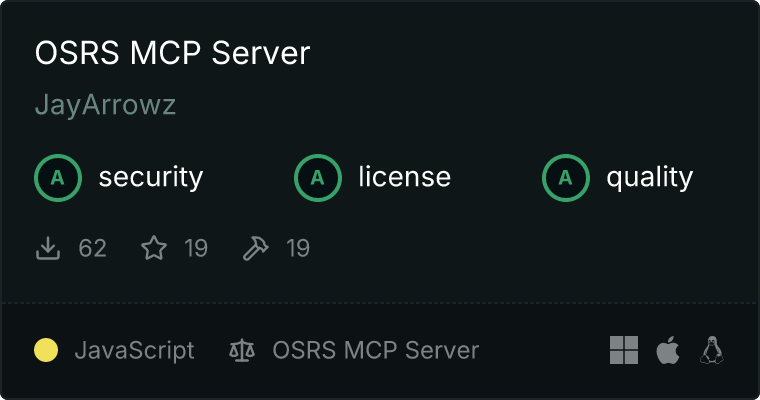Click the download count of 62
This screenshot has width=760, height=400.
click(x=92, y=248)
